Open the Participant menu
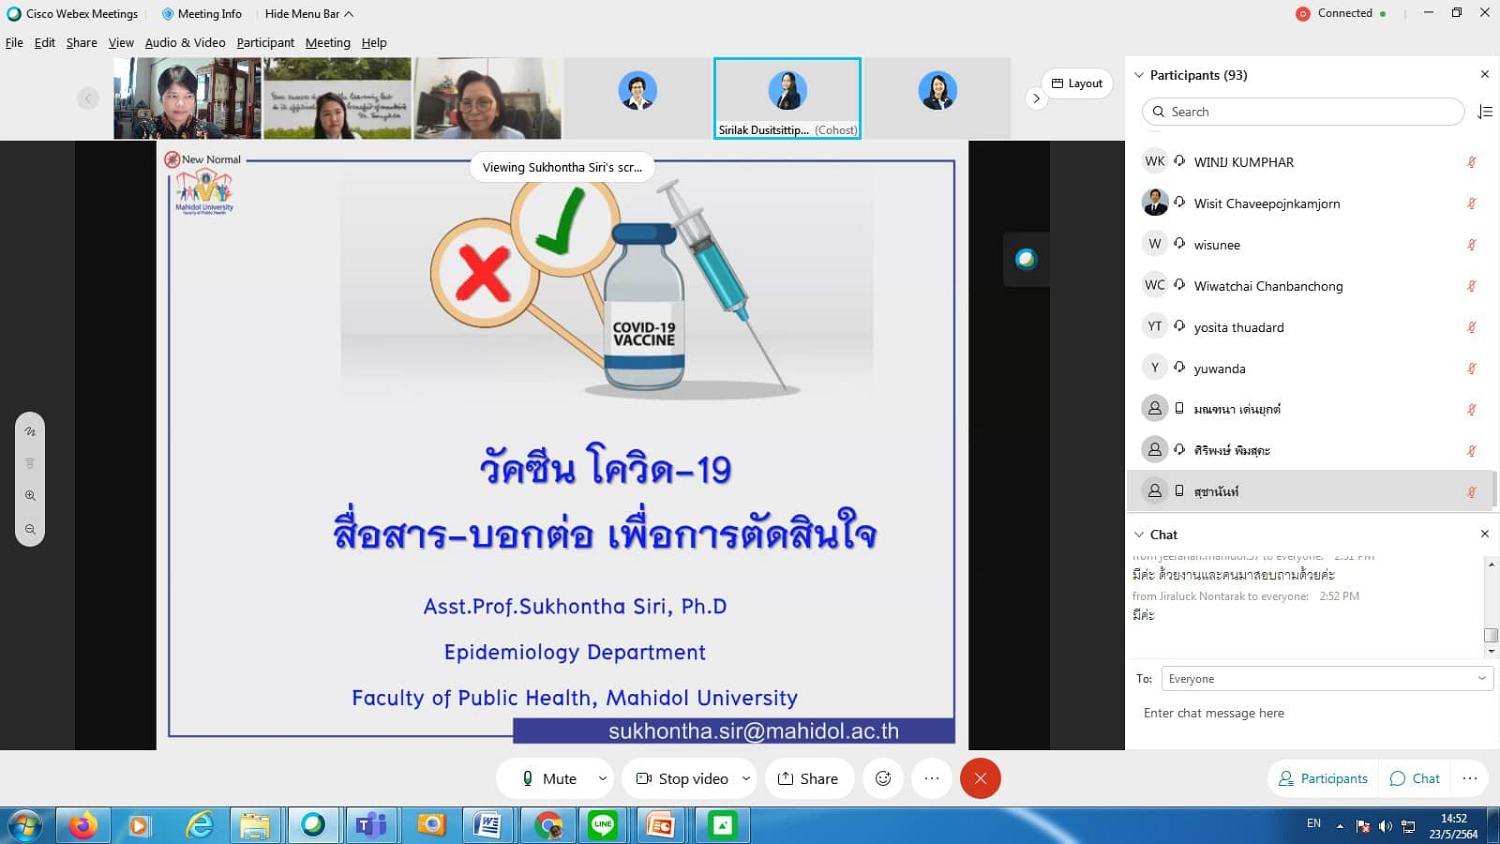1500x844 pixels. coord(265,43)
